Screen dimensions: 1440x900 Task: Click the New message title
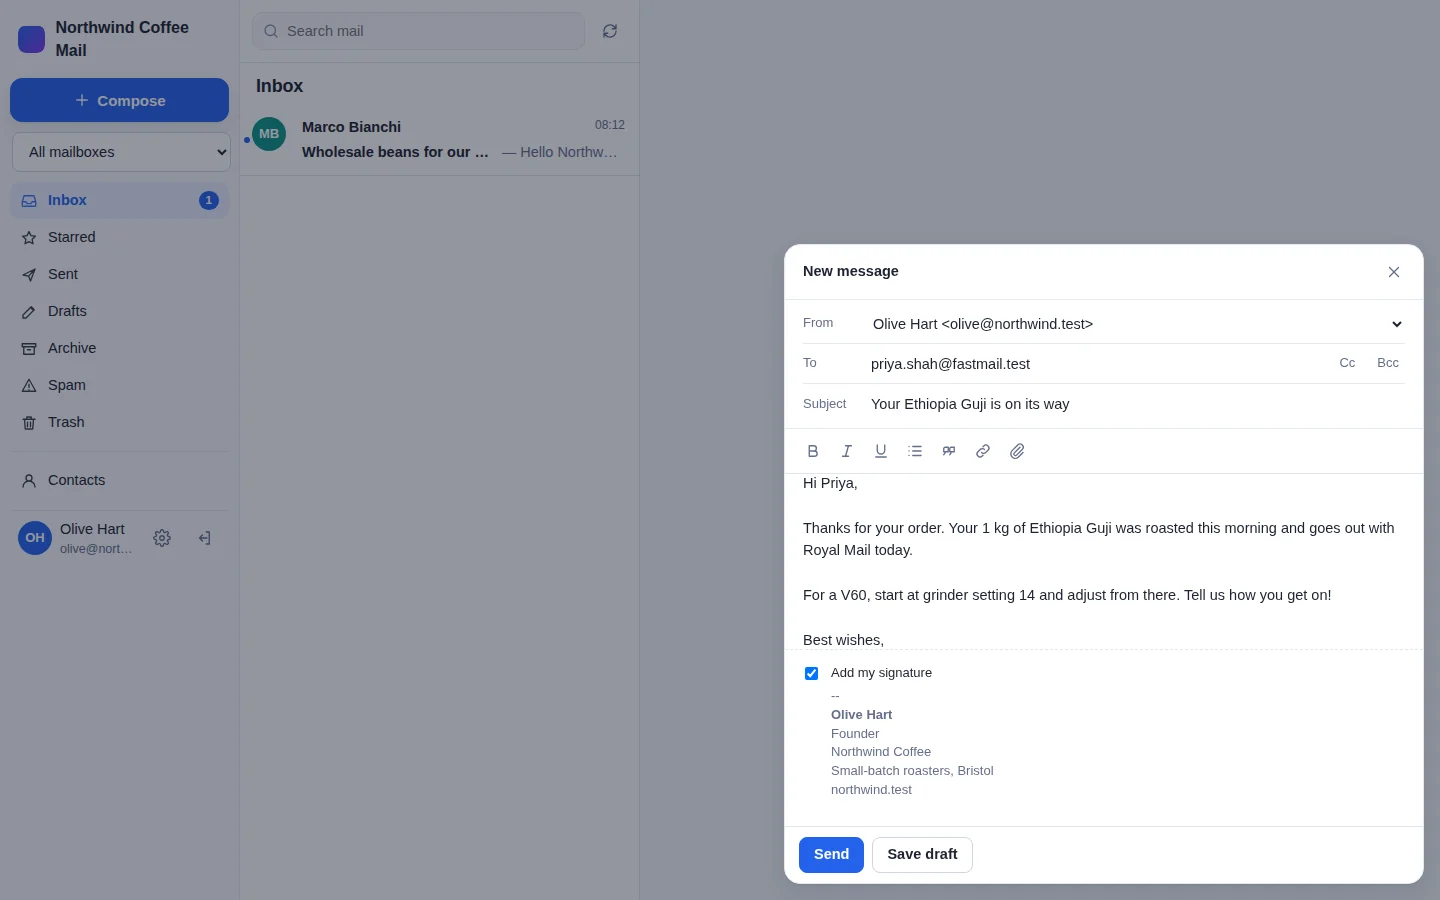(x=851, y=271)
